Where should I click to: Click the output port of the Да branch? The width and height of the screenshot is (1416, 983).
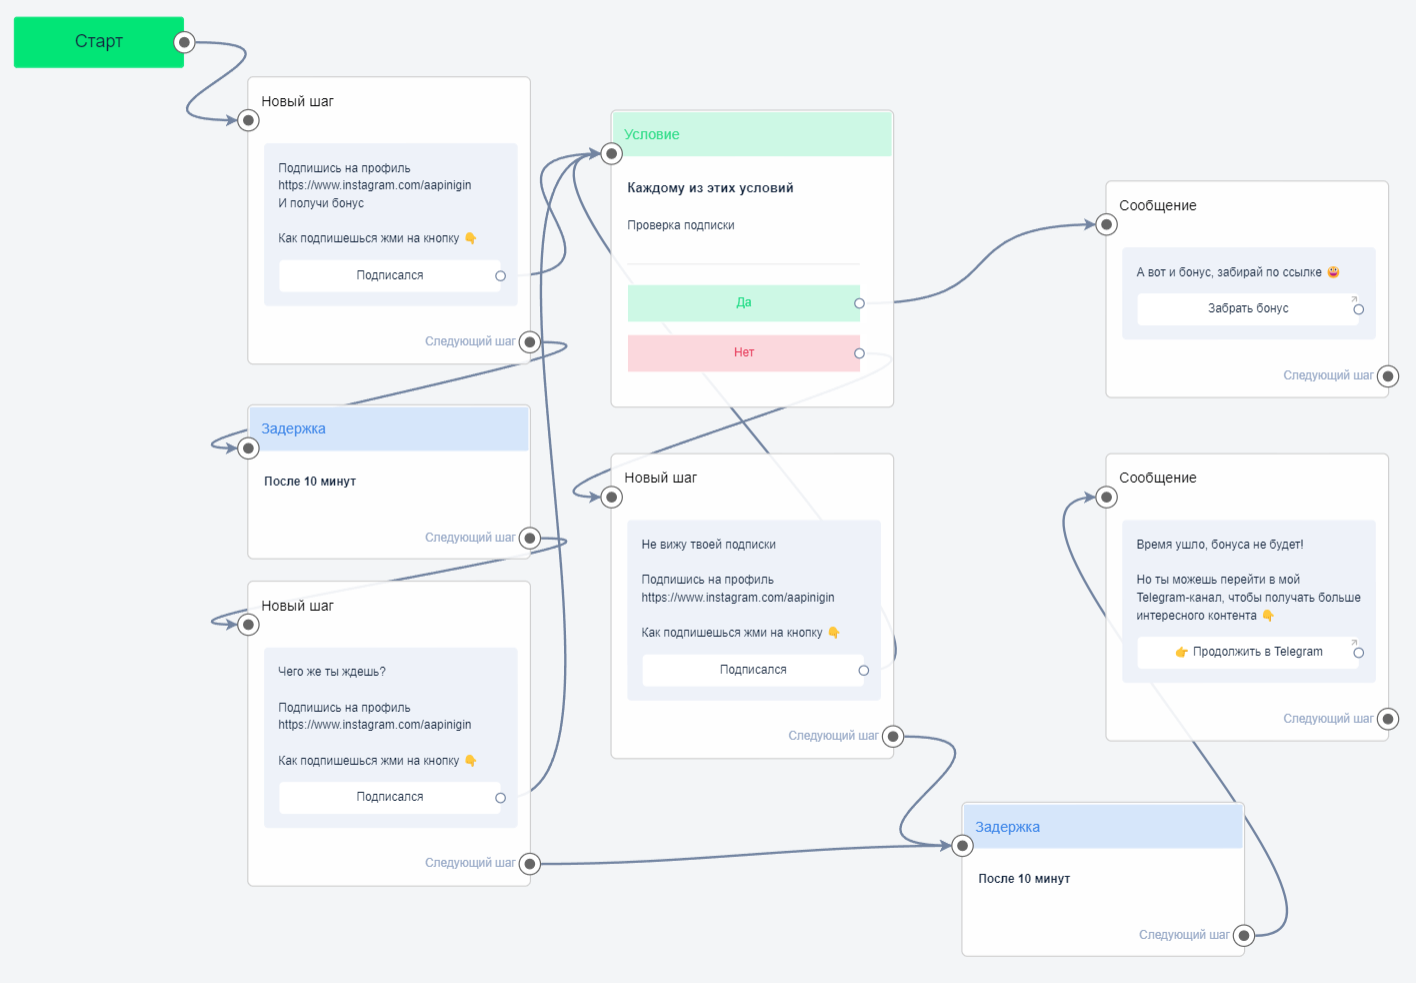(x=859, y=303)
